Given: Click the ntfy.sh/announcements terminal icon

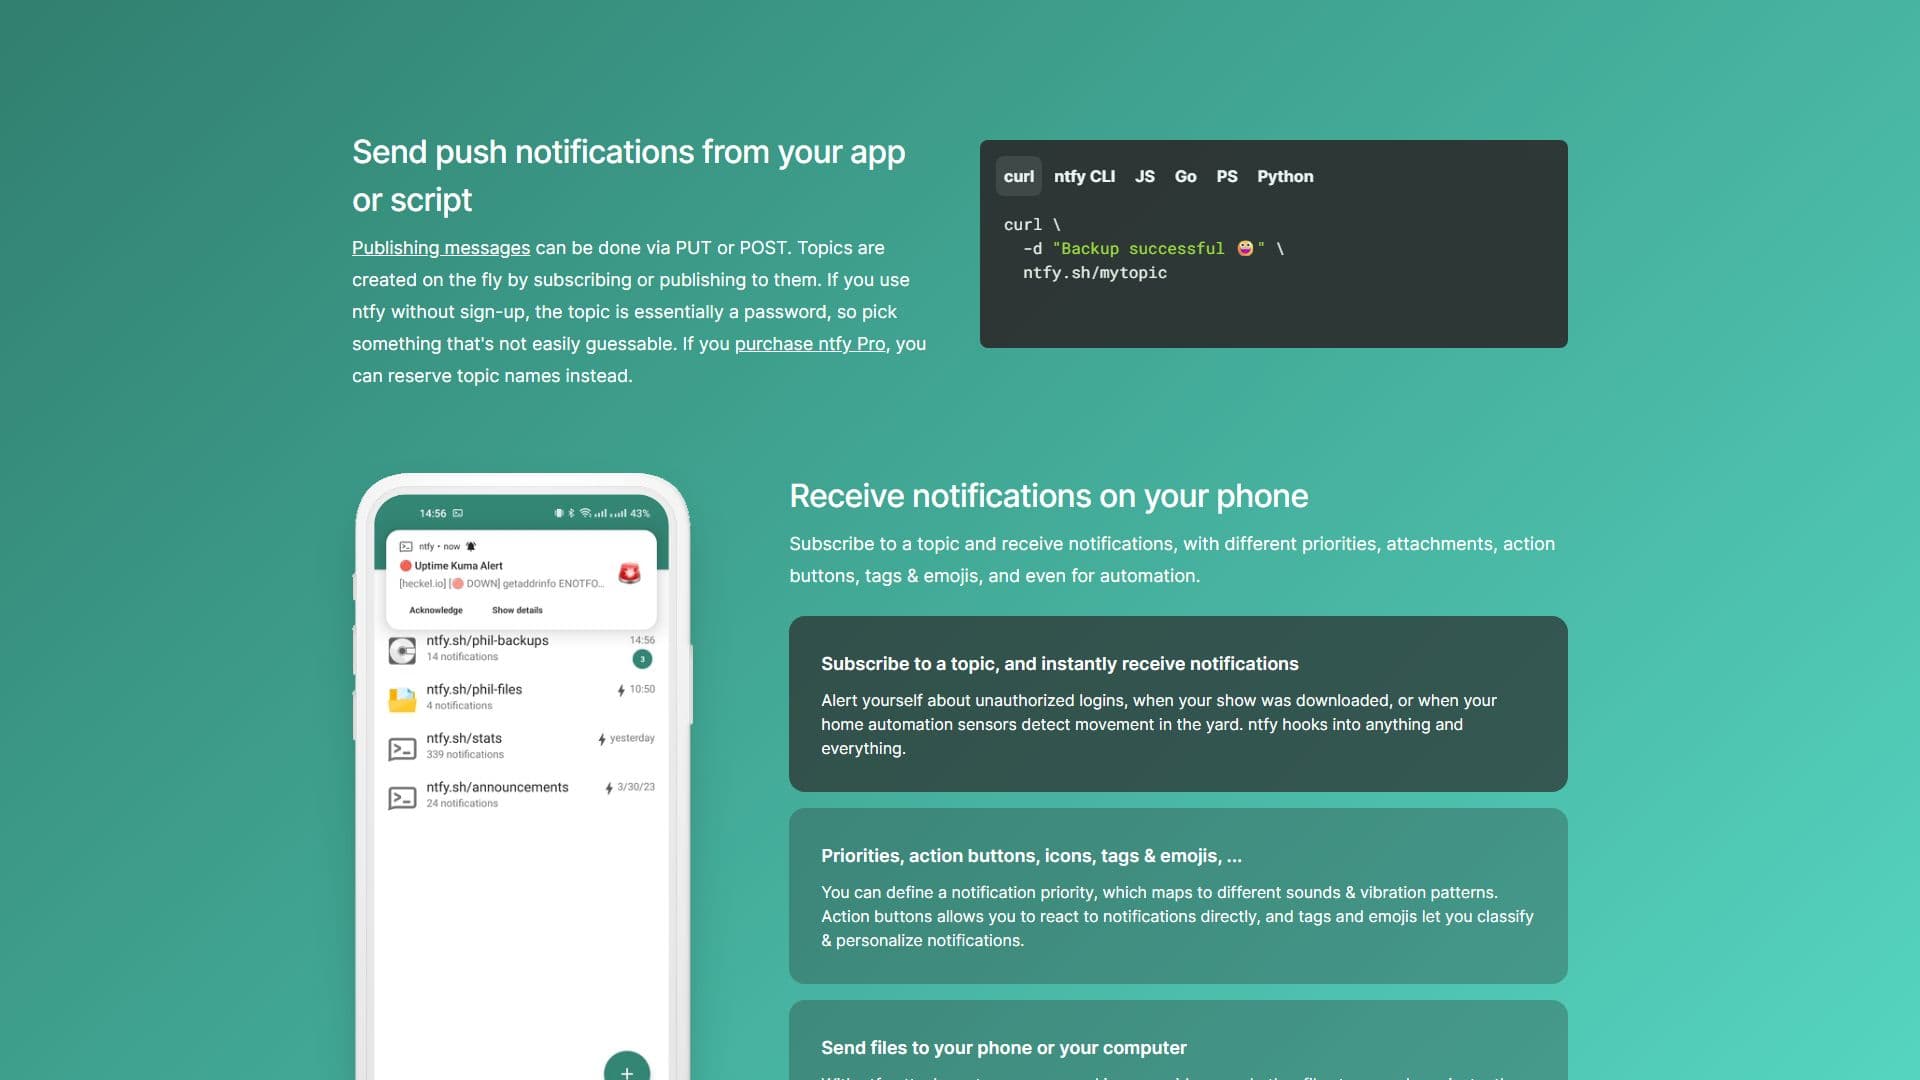Looking at the screenshot, I should click(402, 798).
